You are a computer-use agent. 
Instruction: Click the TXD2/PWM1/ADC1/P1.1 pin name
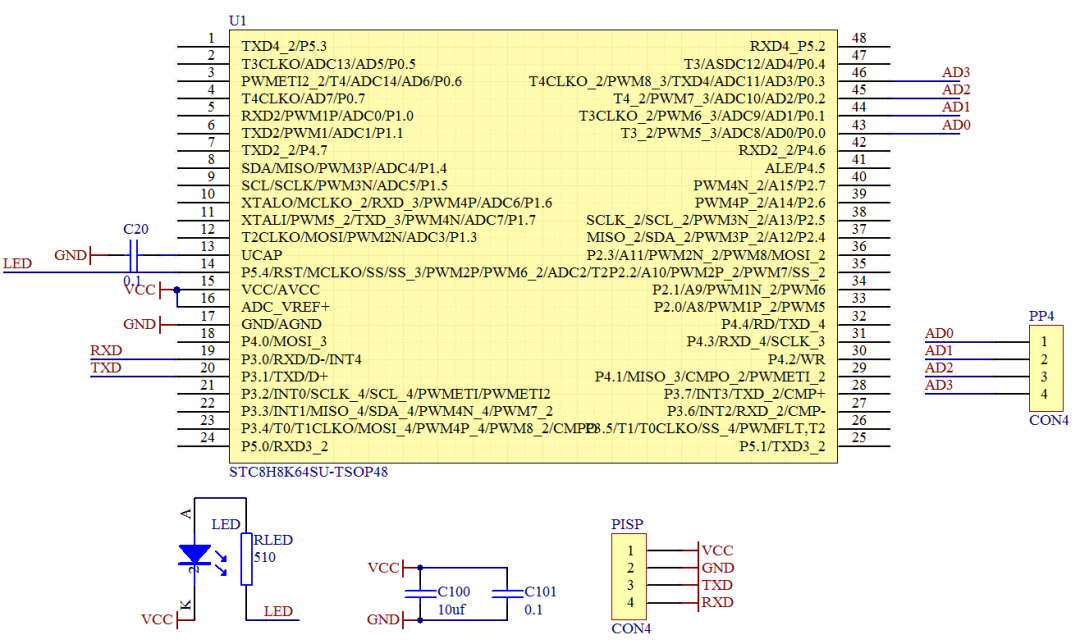pyautogui.click(x=322, y=133)
